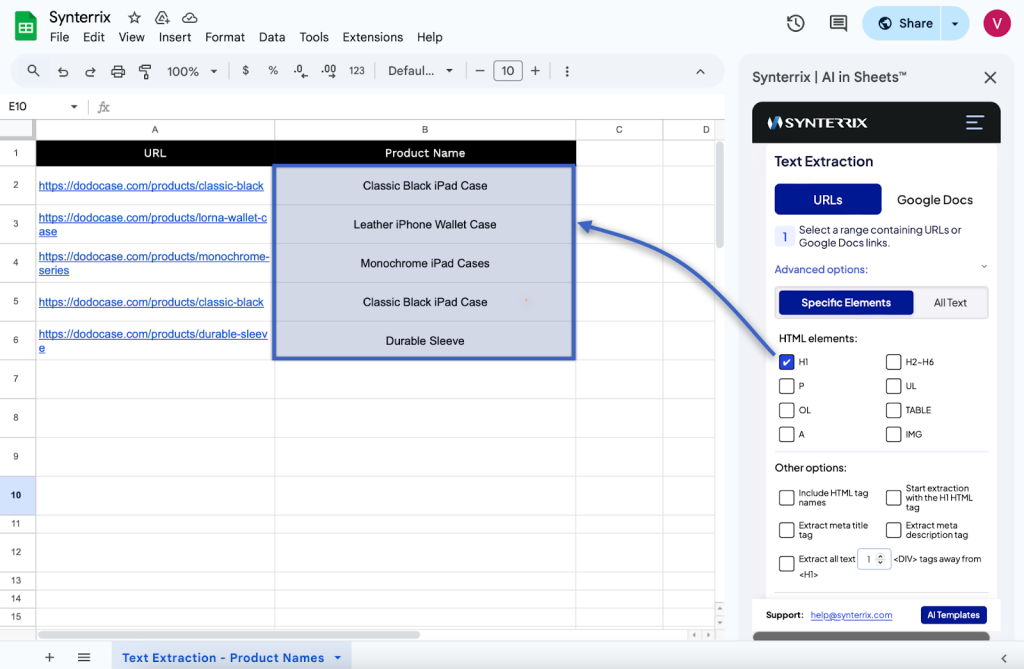Check the H2-H6 checkbox
This screenshot has width=1024, height=669.
tap(893, 362)
